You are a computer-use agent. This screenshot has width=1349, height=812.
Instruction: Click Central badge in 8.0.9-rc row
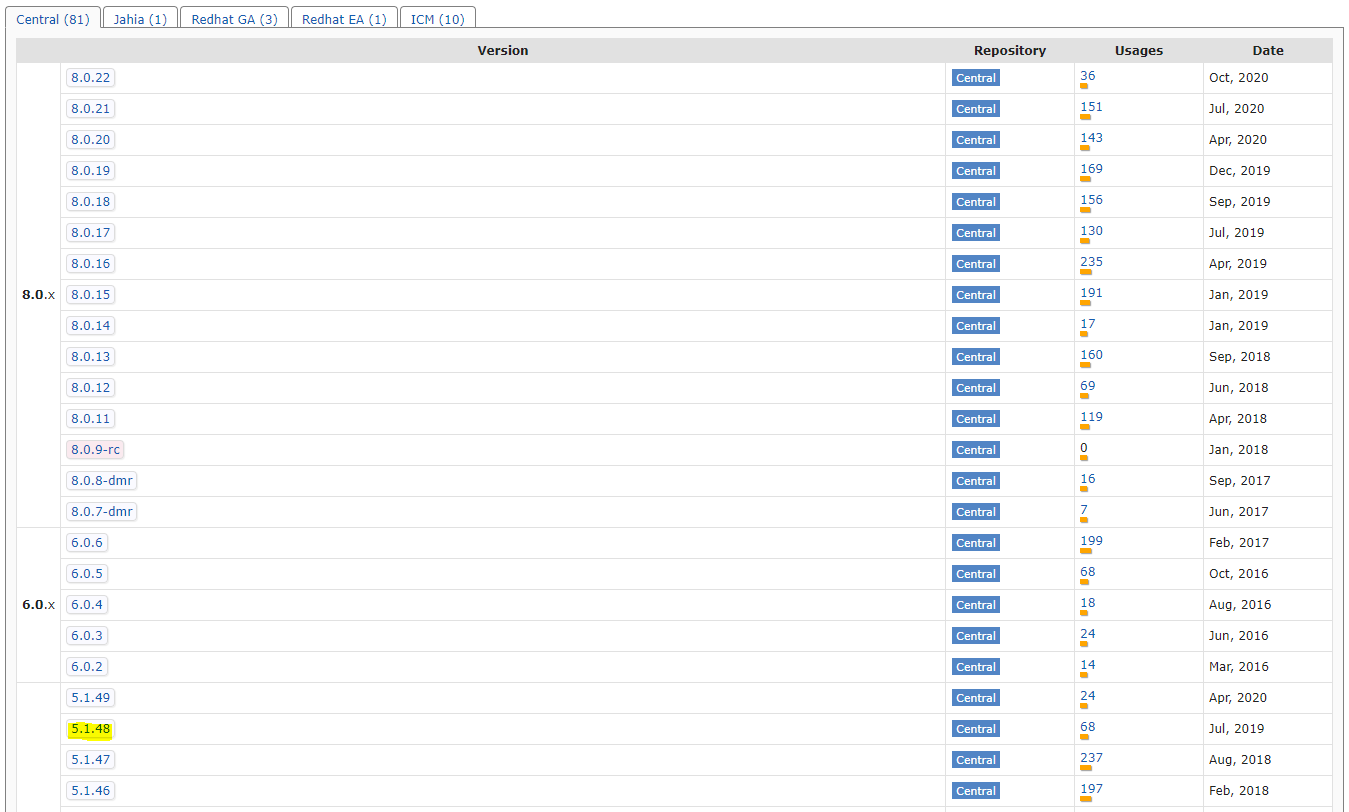(x=976, y=450)
